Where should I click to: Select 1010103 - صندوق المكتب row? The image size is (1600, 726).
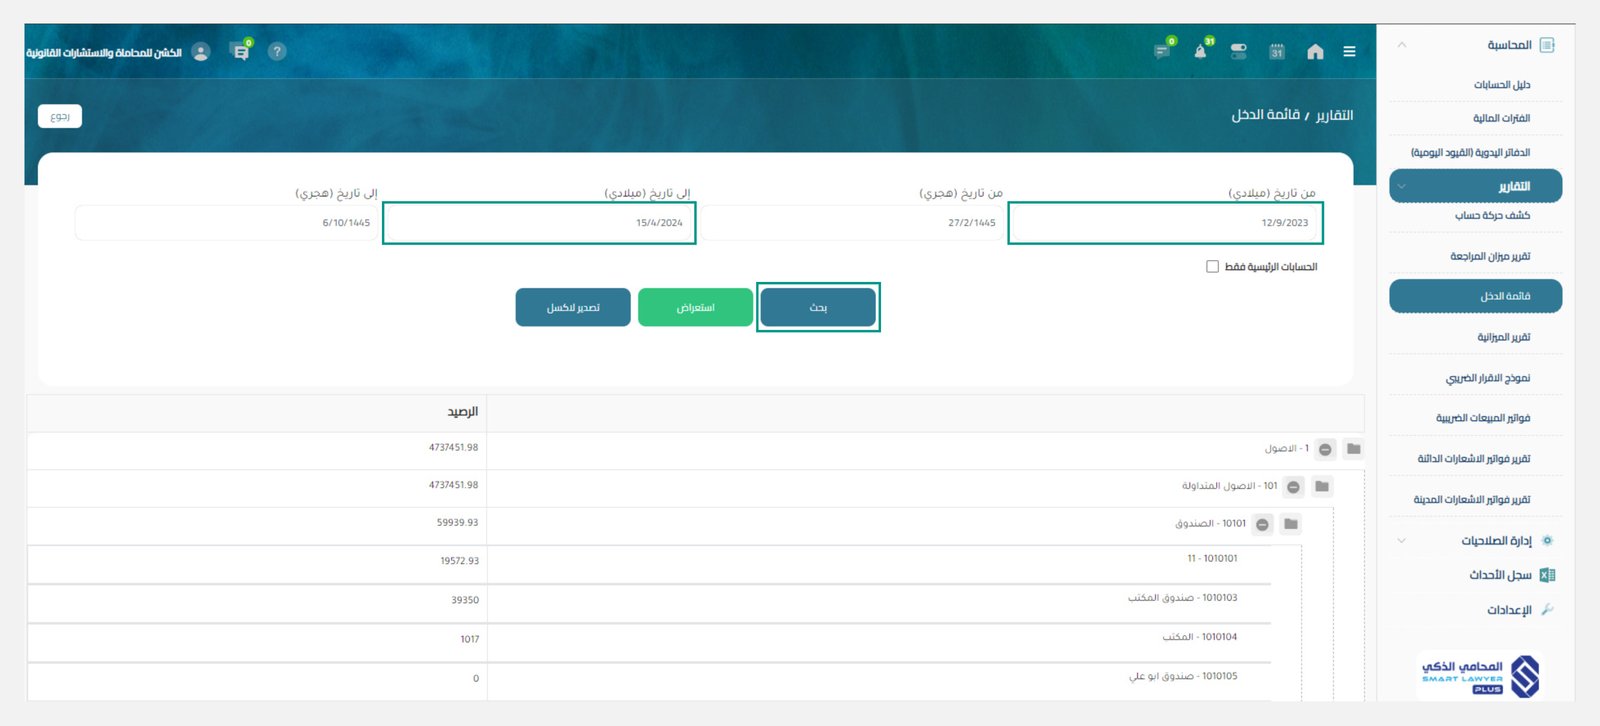click(1182, 598)
